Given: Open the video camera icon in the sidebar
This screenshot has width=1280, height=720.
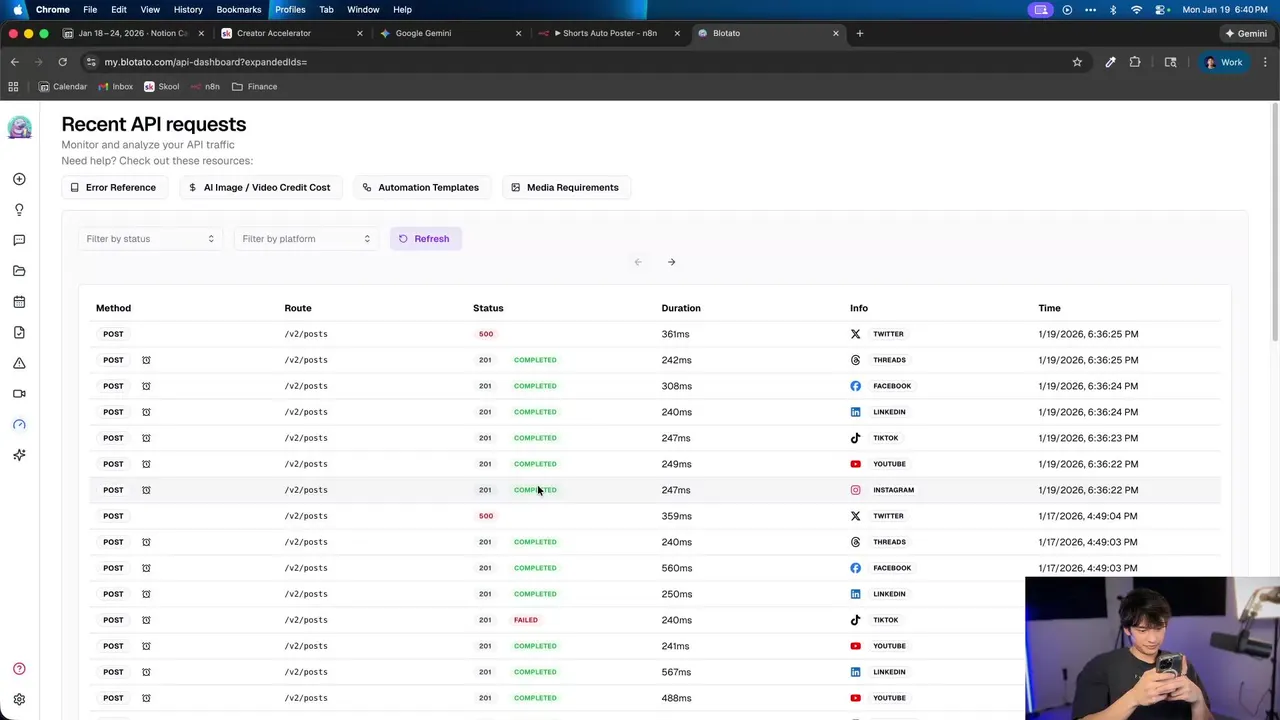Looking at the screenshot, I should (19, 394).
